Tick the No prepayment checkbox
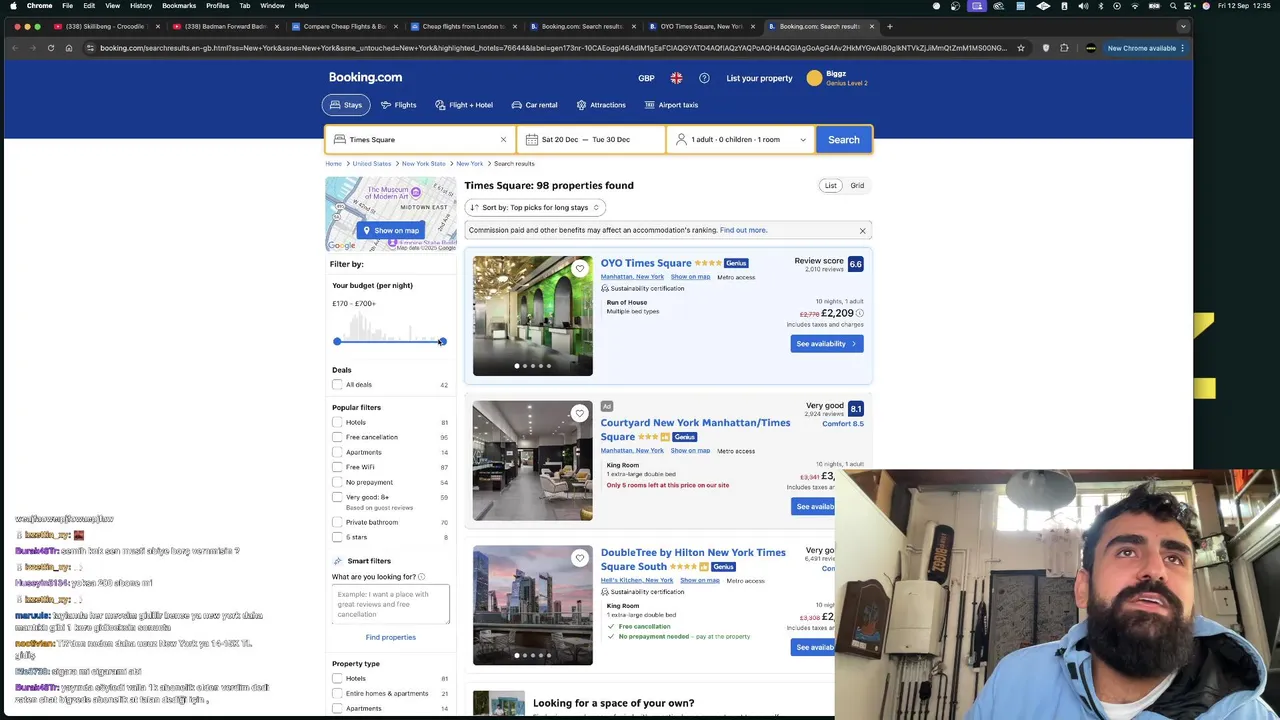This screenshot has height=720, width=1280. point(337,483)
